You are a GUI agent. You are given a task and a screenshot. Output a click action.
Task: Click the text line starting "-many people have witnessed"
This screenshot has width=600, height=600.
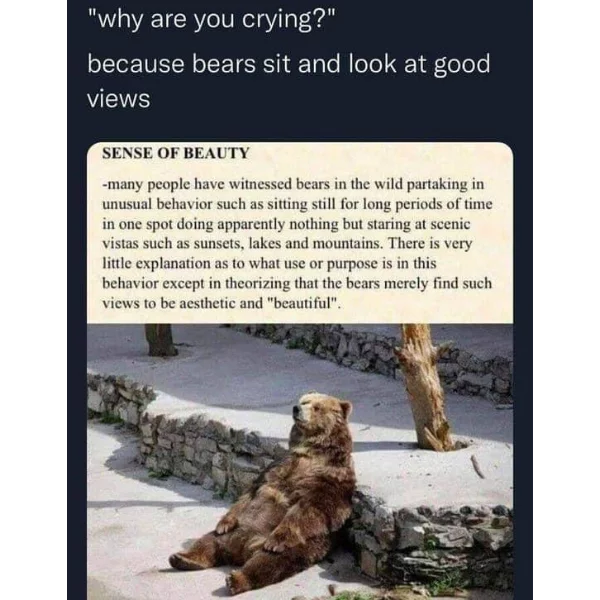(293, 184)
